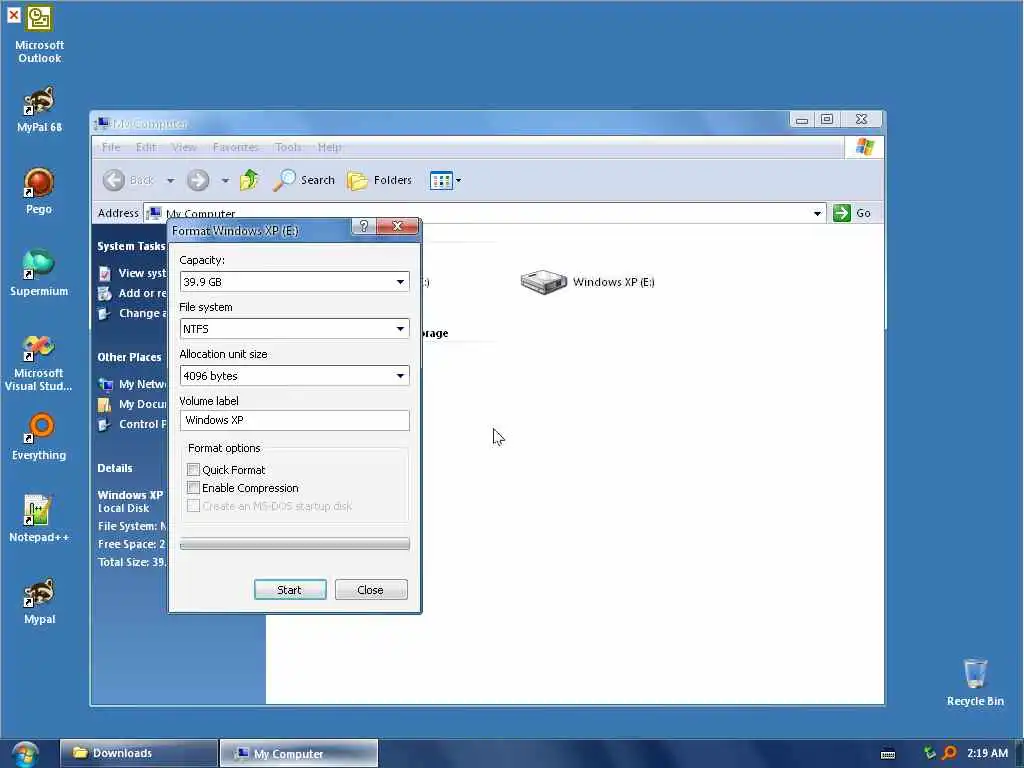Open the File menu in My Computer
This screenshot has width=1024, height=768.
pos(111,147)
